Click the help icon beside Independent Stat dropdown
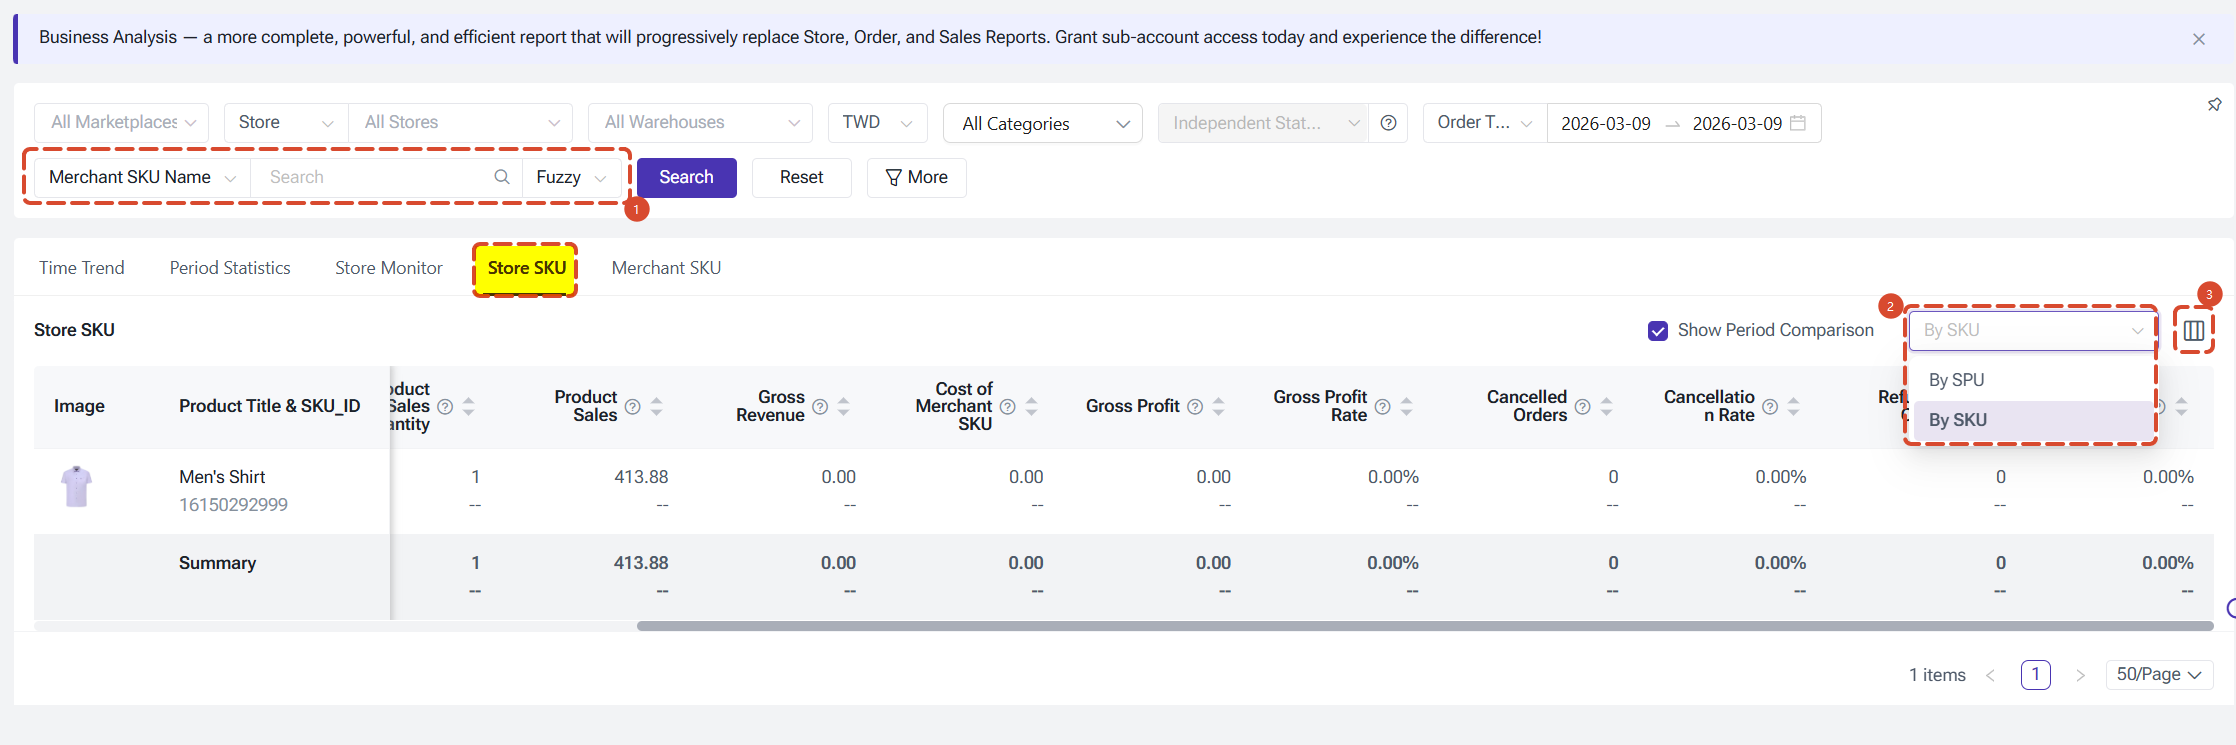2236x745 pixels. click(1388, 123)
